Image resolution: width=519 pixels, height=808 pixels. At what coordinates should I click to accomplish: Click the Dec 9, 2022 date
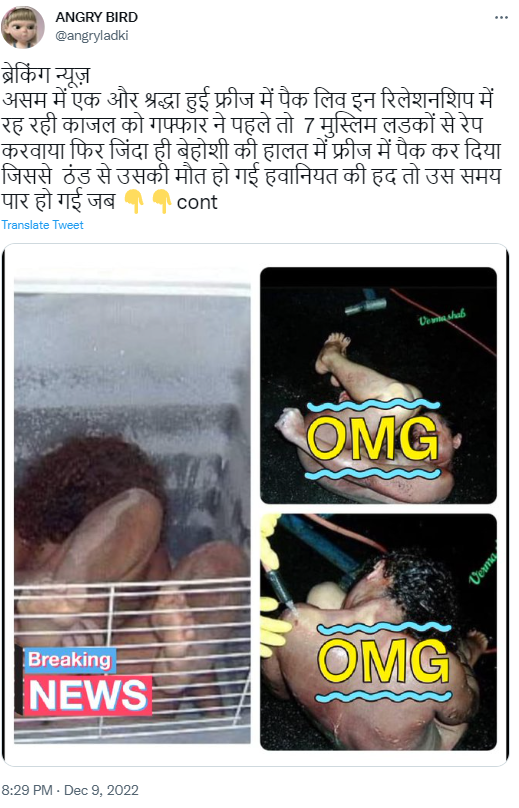pos(102,790)
